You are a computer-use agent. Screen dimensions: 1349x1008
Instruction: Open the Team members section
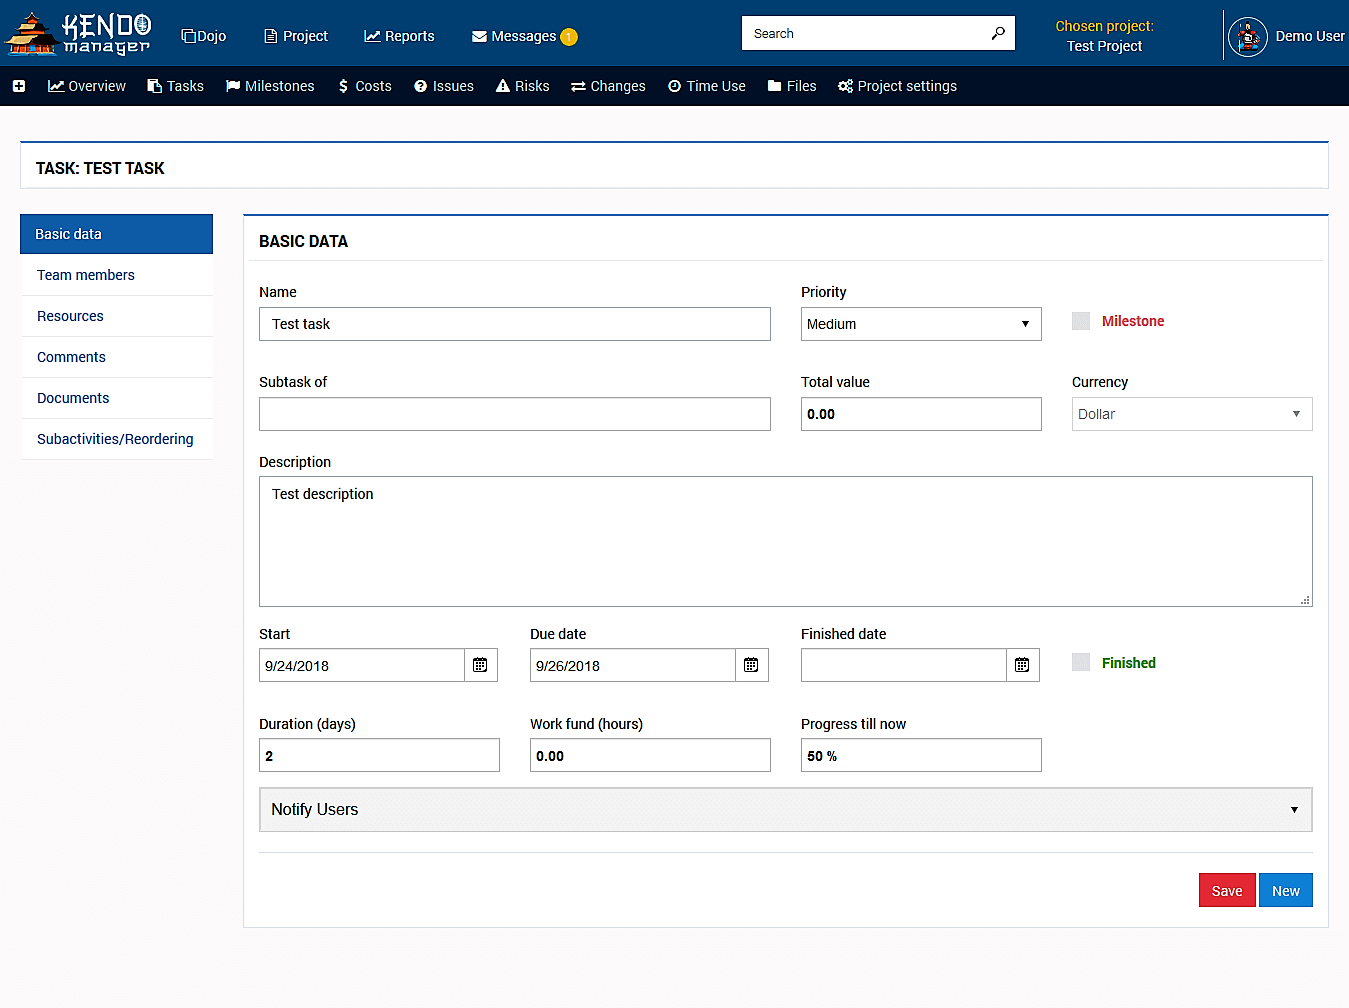click(x=116, y=275)
